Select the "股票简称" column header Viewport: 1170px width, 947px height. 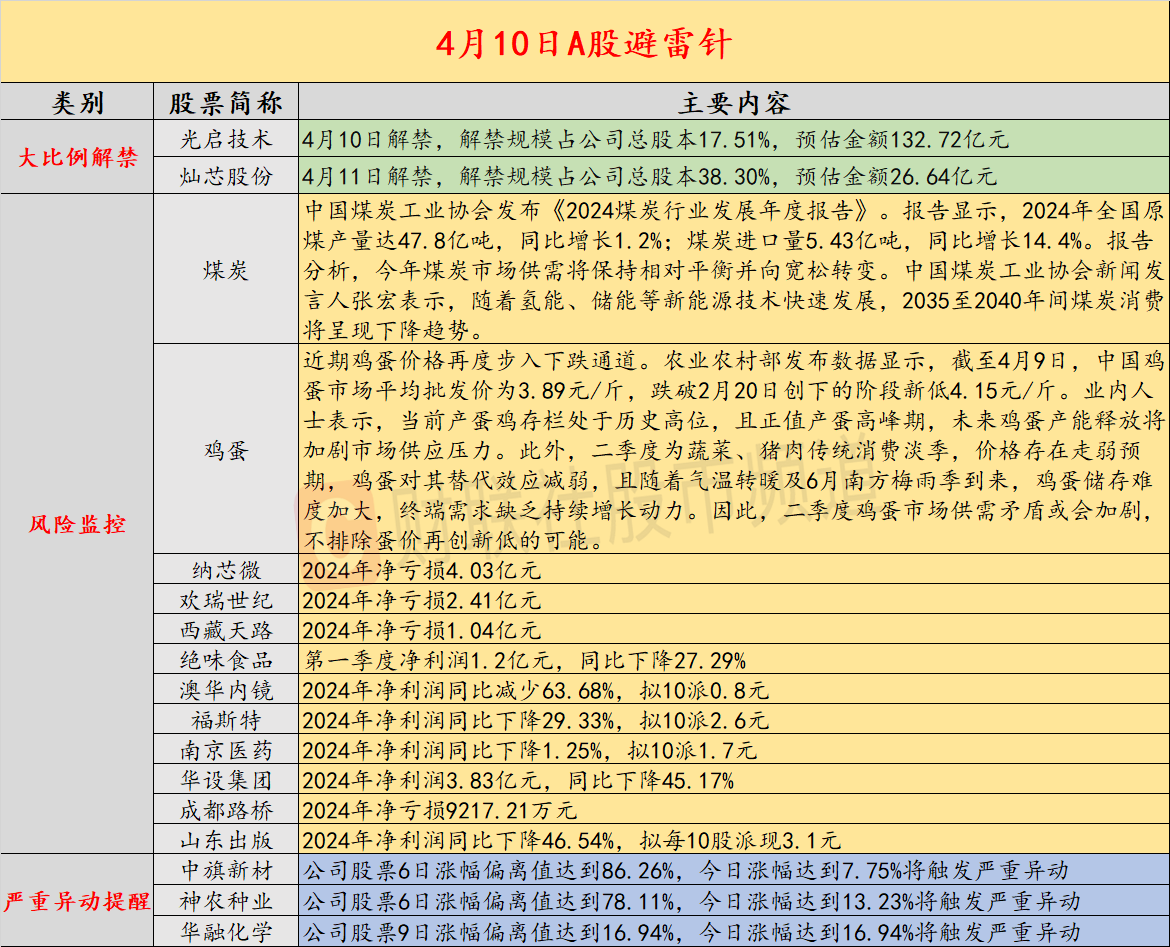click(226, 103)
